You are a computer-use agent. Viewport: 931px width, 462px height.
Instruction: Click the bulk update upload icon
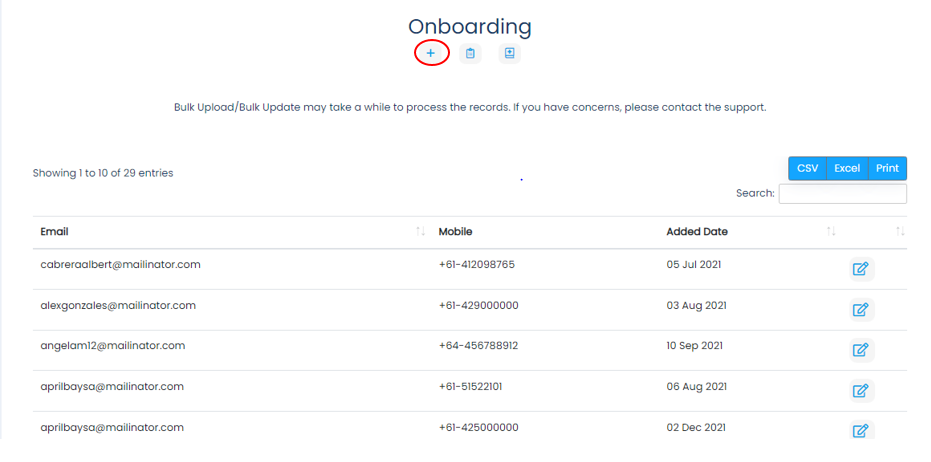click(509, 53)
